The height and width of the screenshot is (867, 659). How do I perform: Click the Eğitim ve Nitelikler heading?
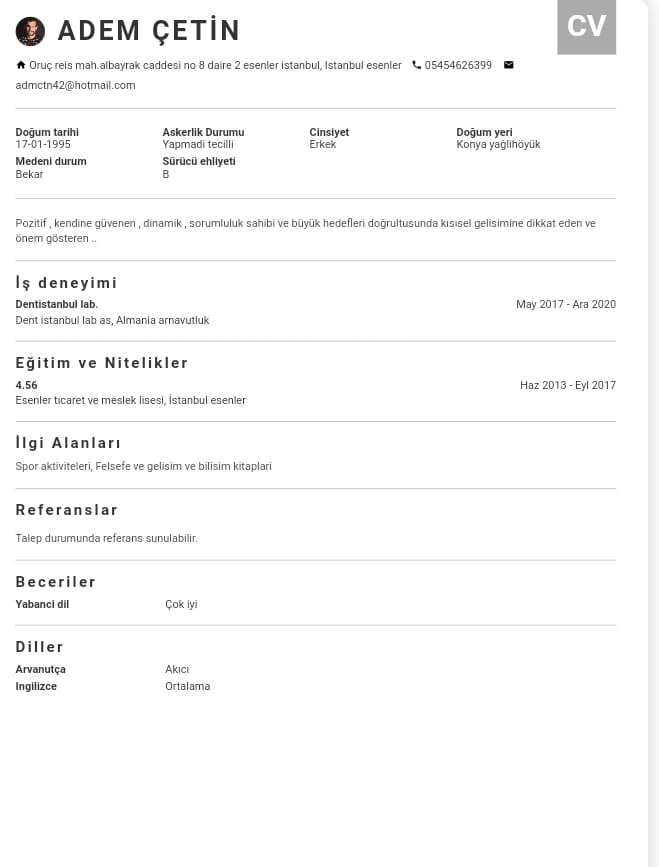(x=102, y=363)
